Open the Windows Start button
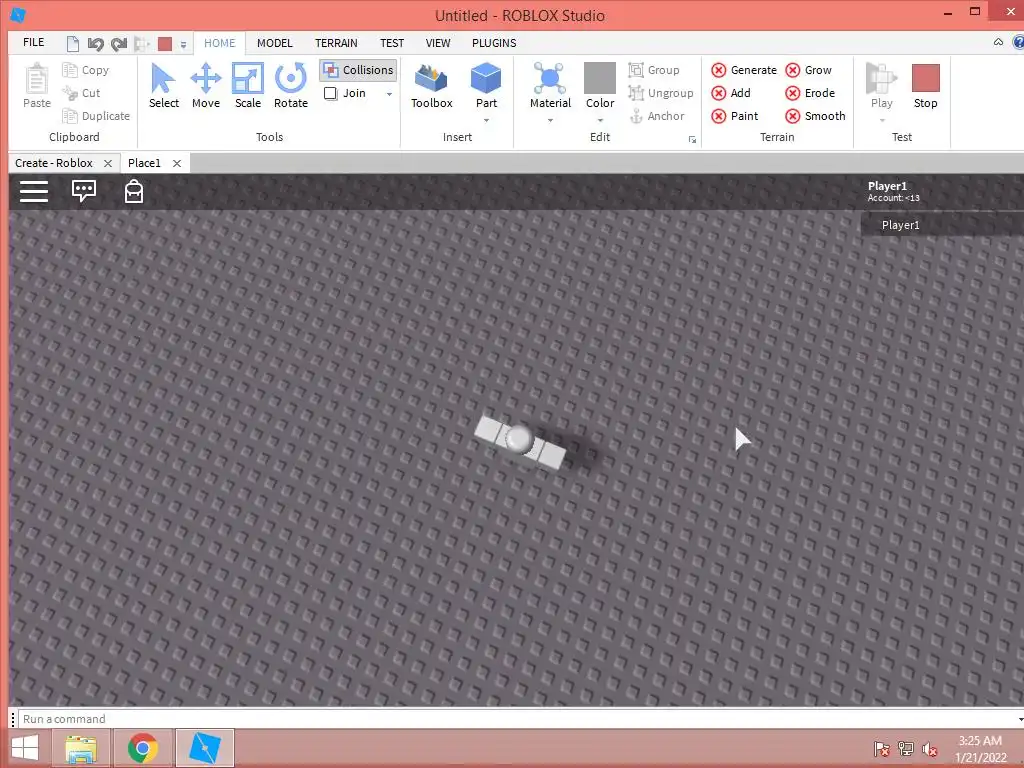Image resolution: width=1024 pixels, height=768 pixels. [25, 748]
